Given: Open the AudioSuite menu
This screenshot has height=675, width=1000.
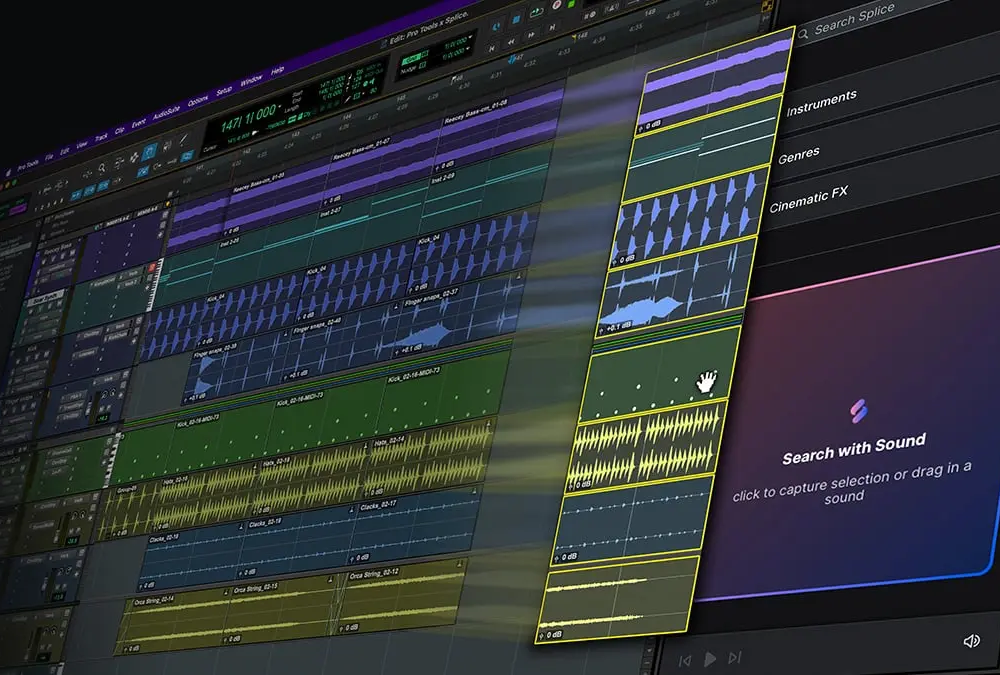Looking at the screenshot, I should point(166,114).
